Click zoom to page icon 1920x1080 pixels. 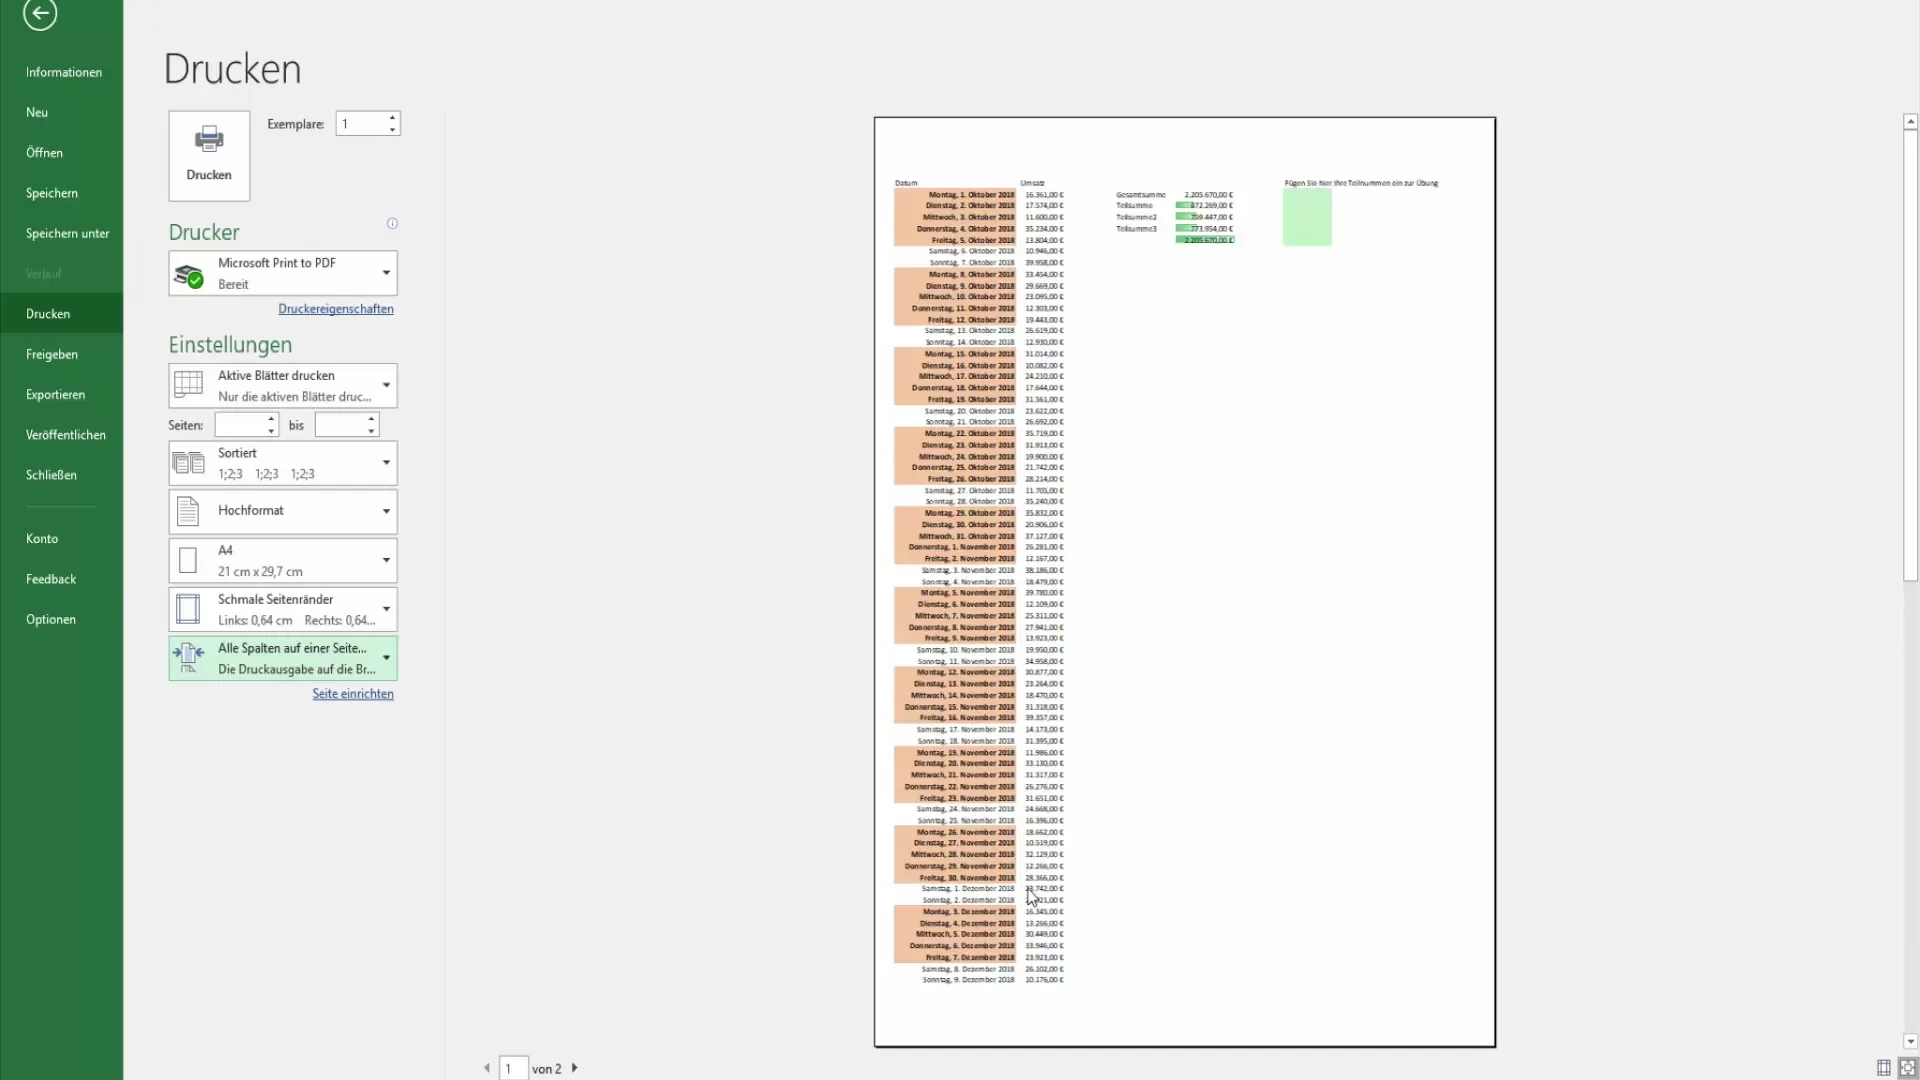point(1907,1067)
